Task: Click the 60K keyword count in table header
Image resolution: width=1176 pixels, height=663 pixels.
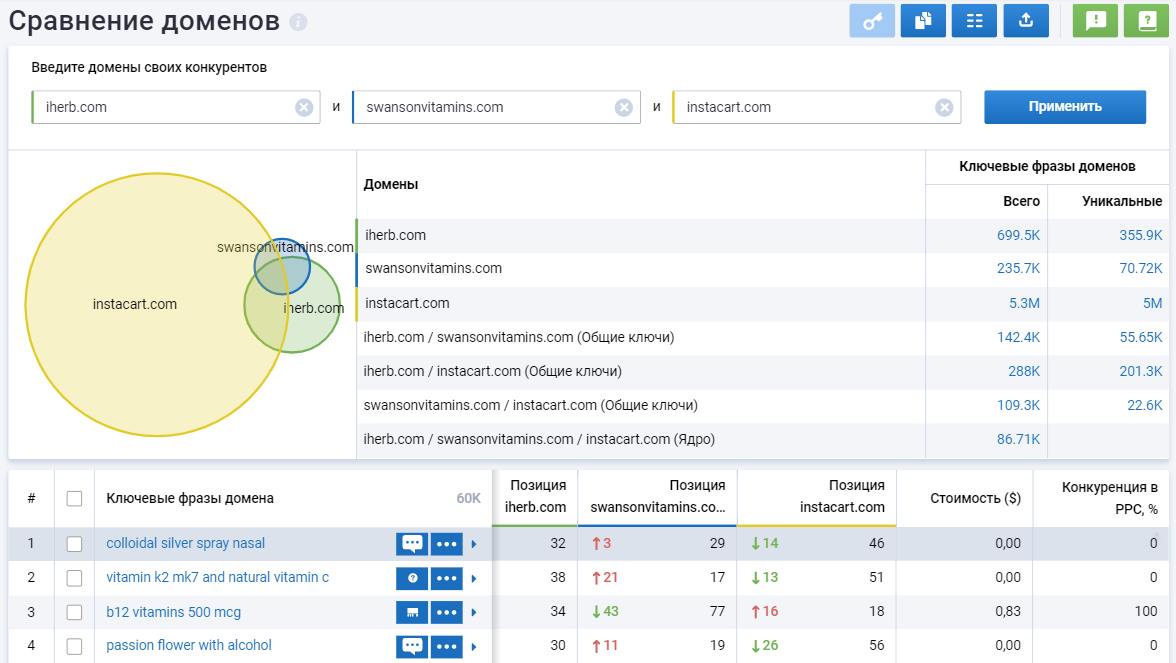Action: click(x=469, y=499)
